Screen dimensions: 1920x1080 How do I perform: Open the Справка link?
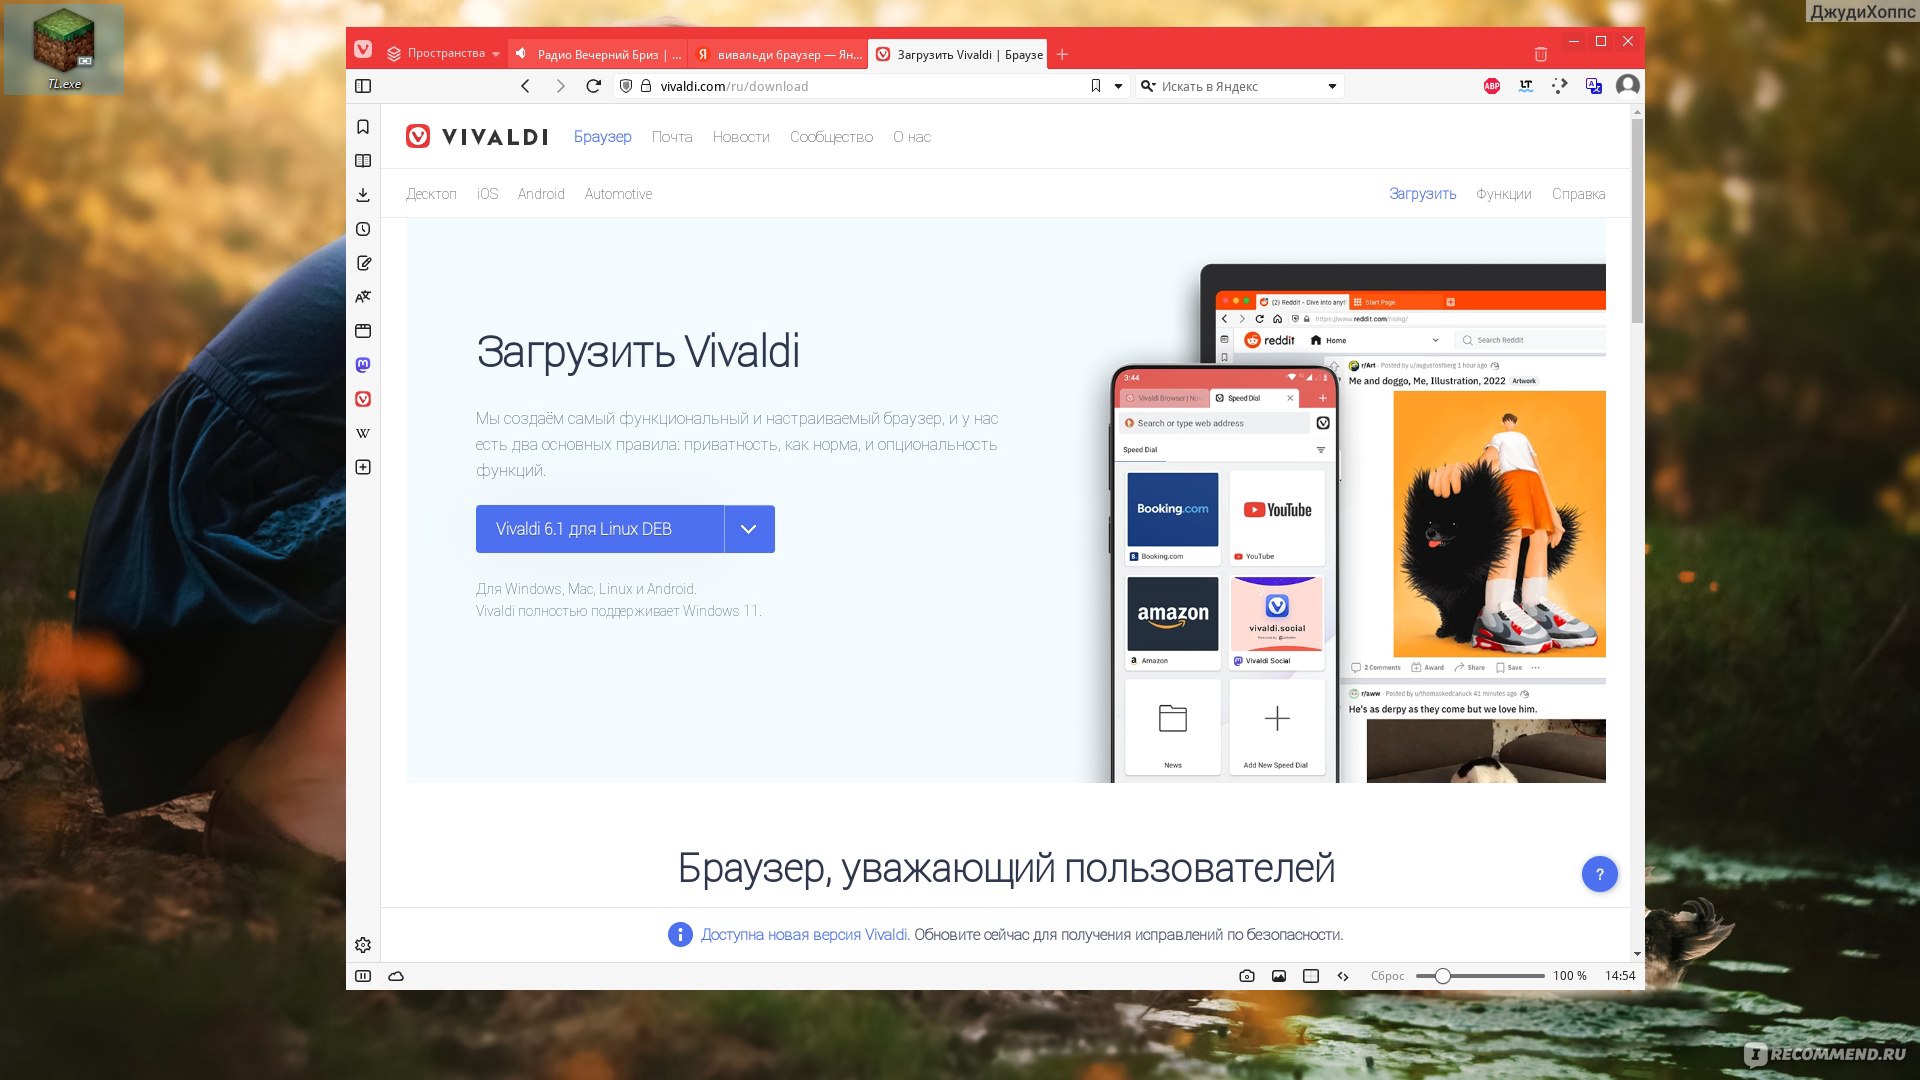[x=1578, y=194]
